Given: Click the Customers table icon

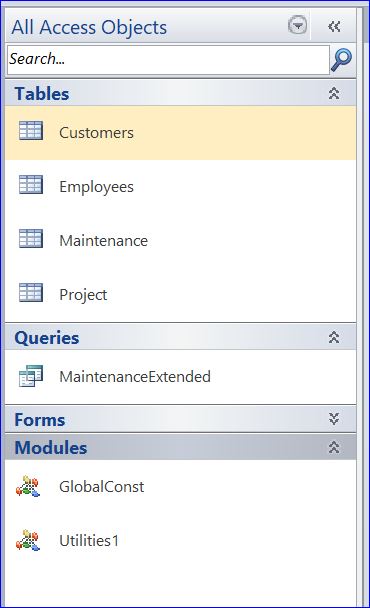Looking at the screenshot, I should [x=31, y=130].
